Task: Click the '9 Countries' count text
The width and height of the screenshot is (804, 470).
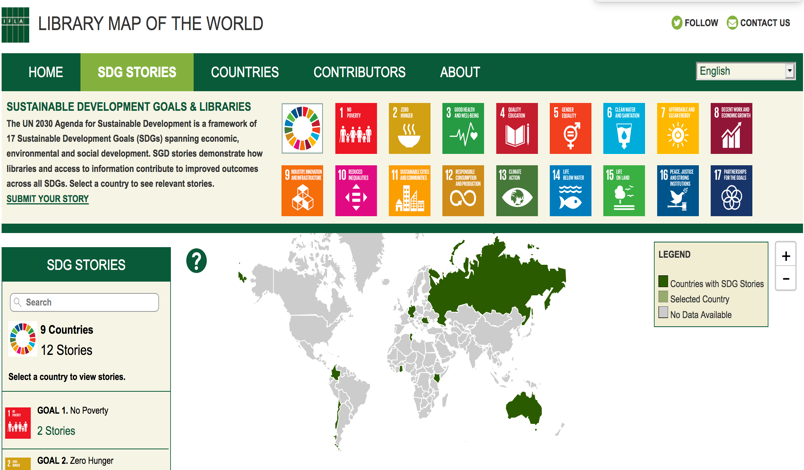Action: (x=67, y=330)
